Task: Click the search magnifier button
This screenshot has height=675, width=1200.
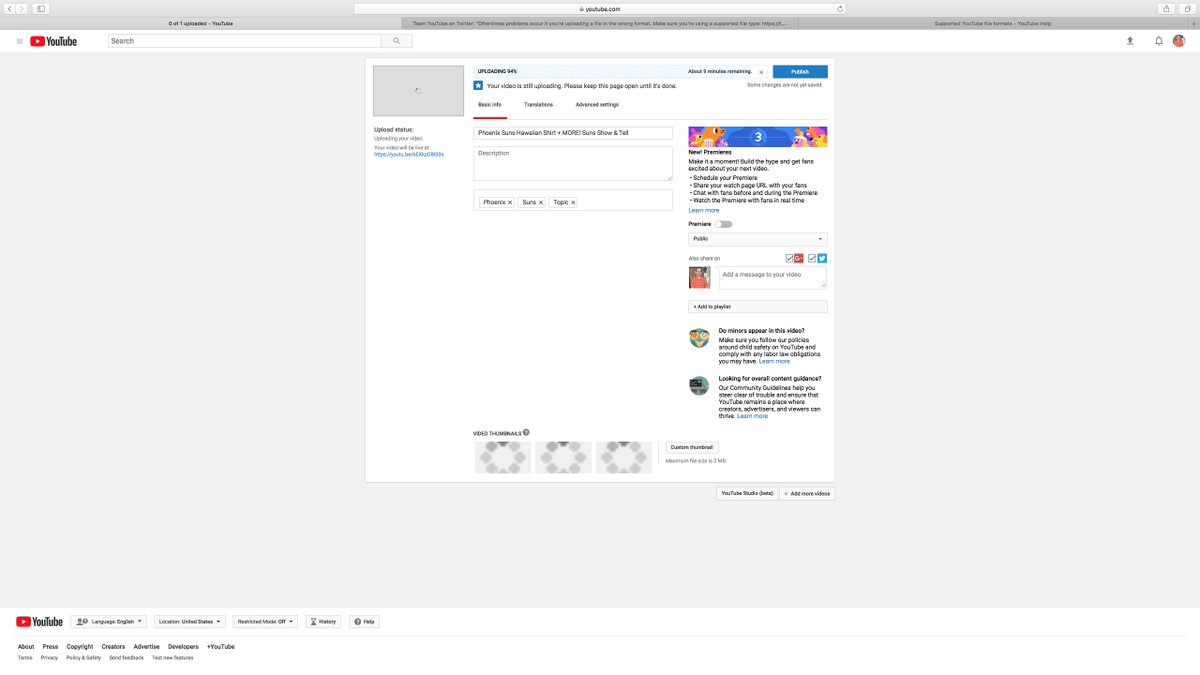Action: point(397,41)
